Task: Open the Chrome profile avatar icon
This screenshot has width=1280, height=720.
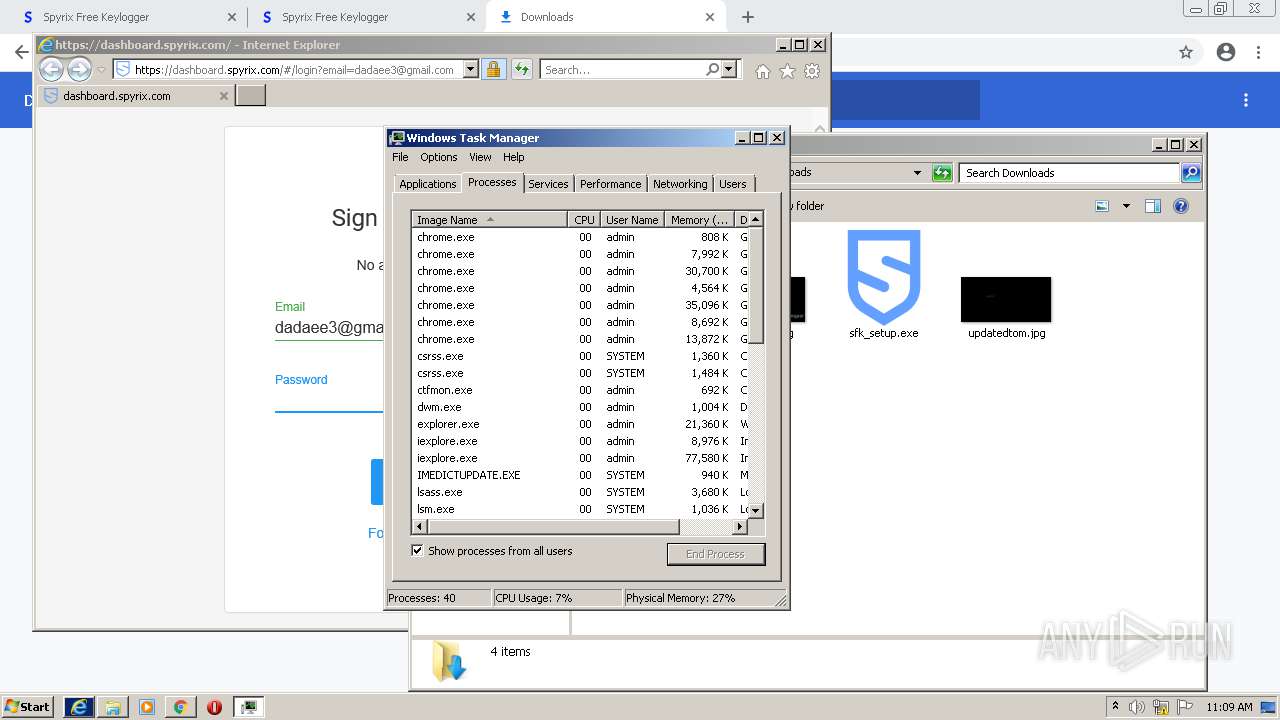Action: [1226, 52]
